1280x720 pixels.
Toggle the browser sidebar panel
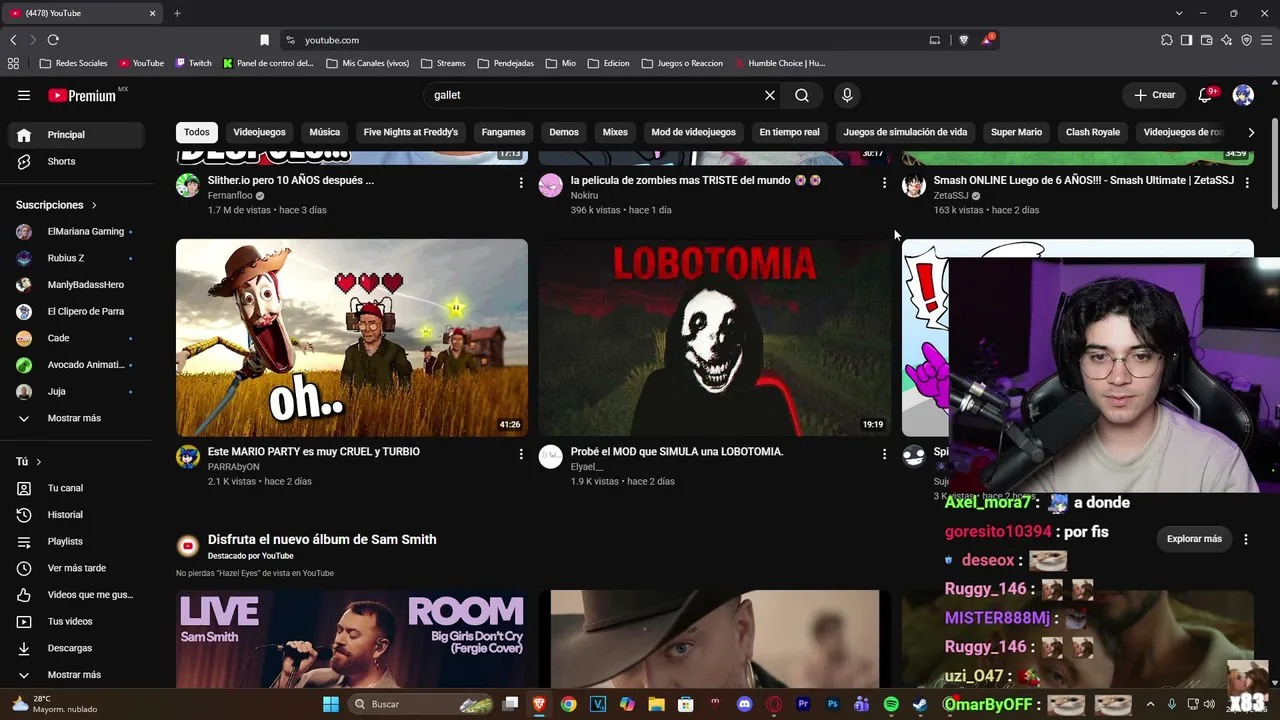1186,40
